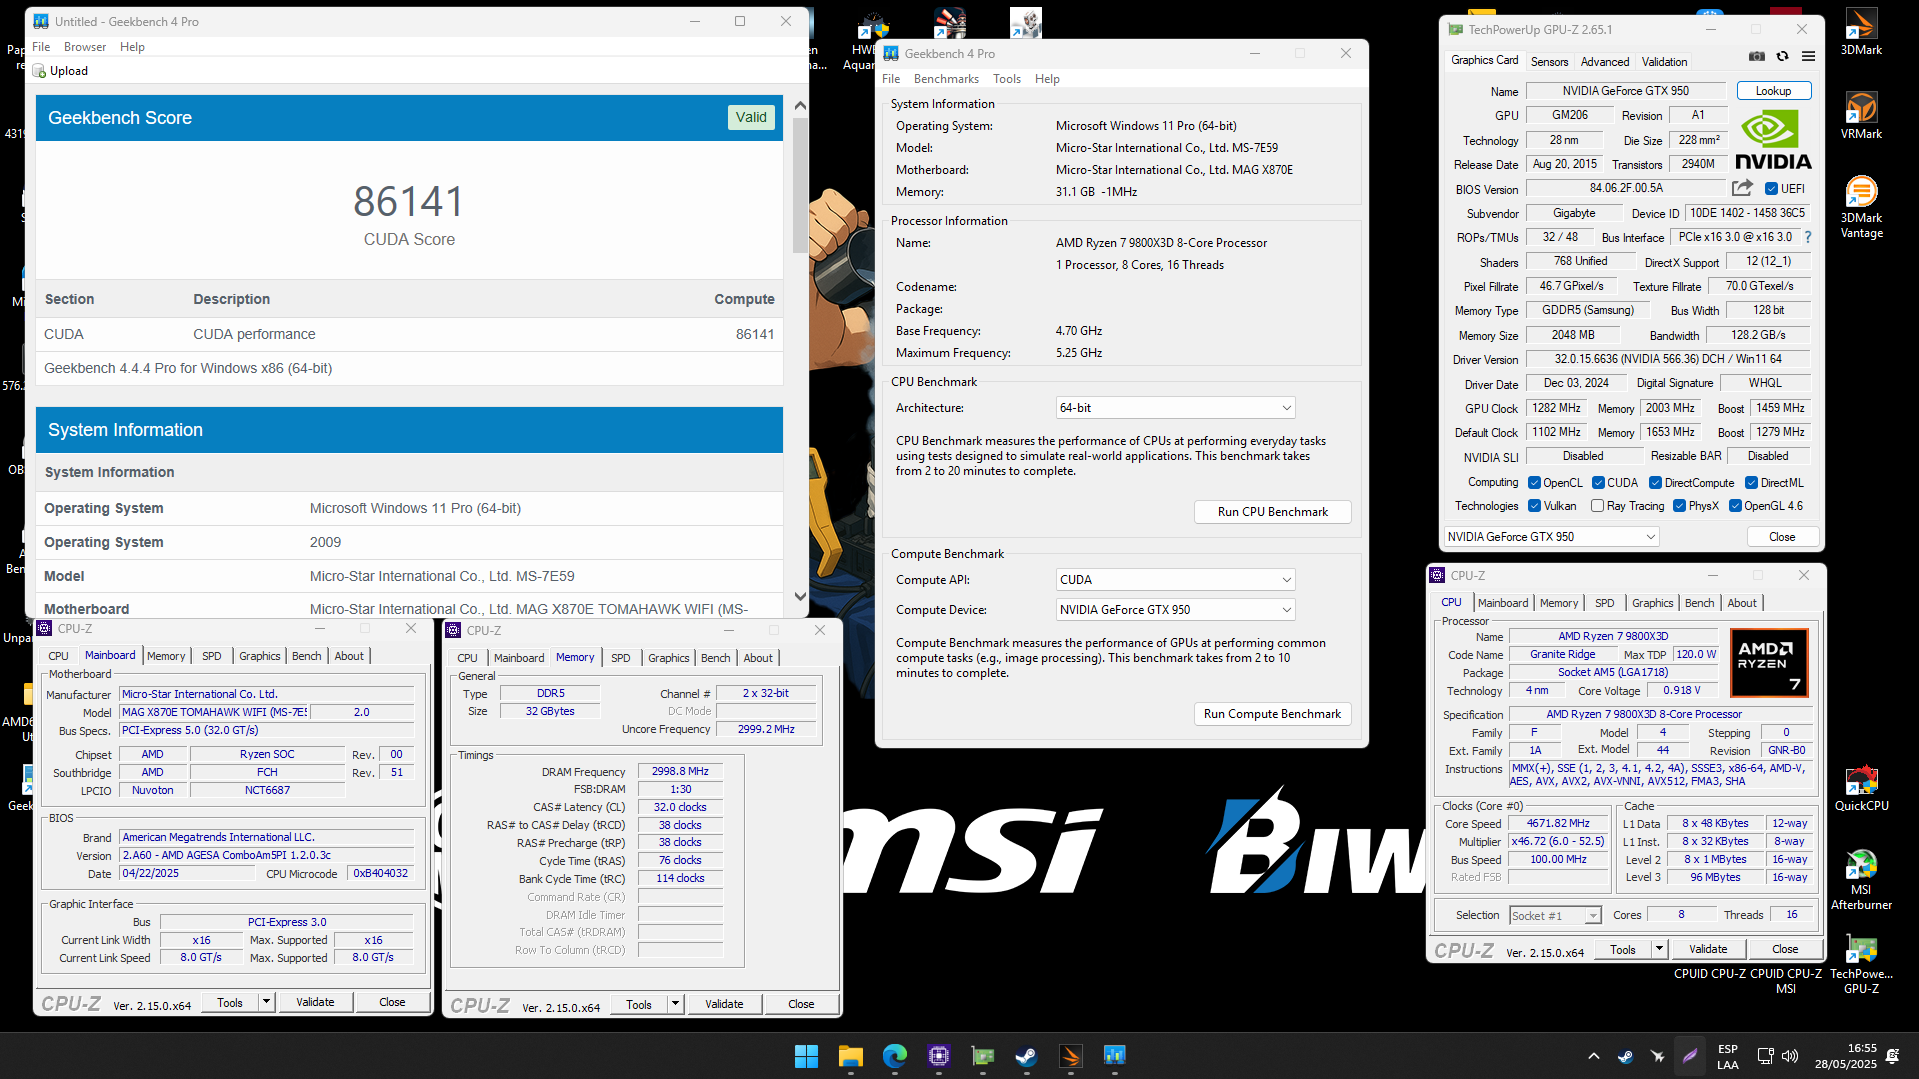Click the Valid badge in Geekbench Score
Viewport: 1919px width, 1079px height.
tap(751, 117)
